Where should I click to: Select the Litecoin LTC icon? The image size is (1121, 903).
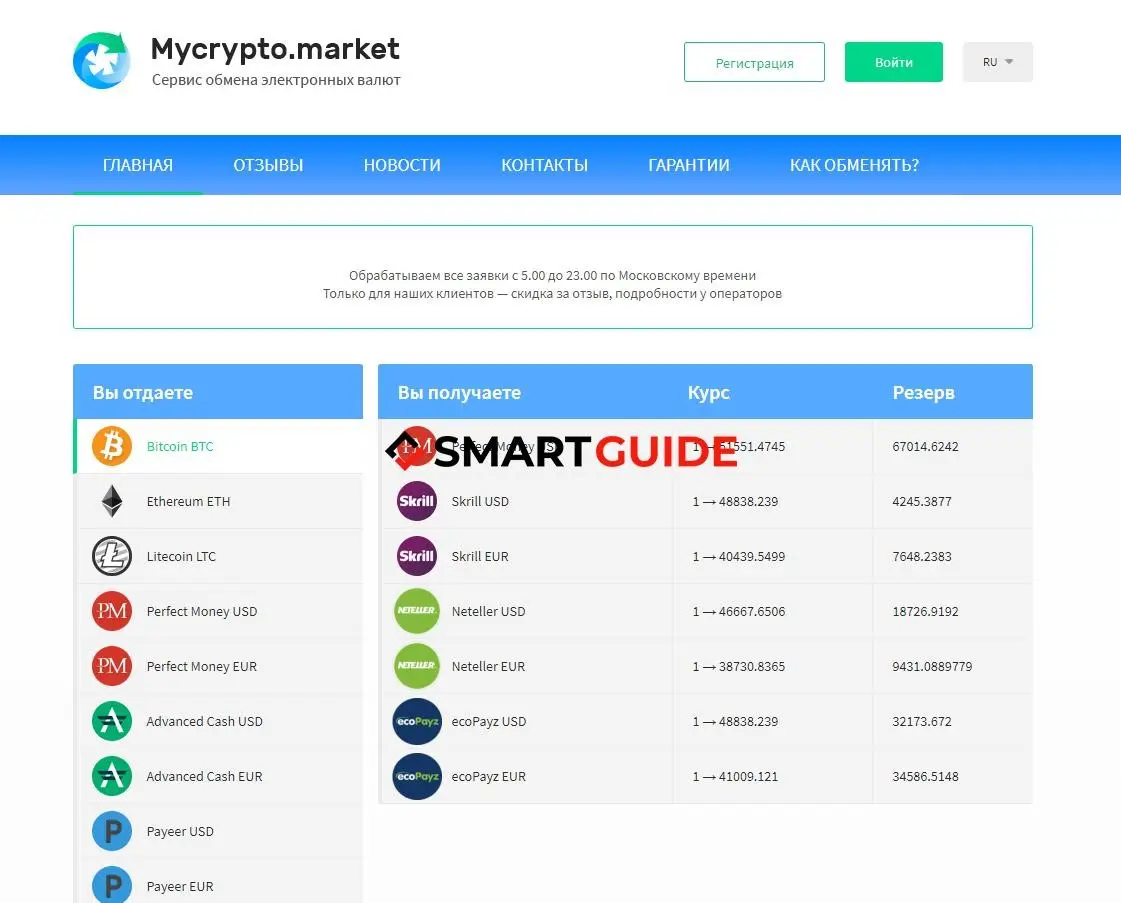coord(111,556)
